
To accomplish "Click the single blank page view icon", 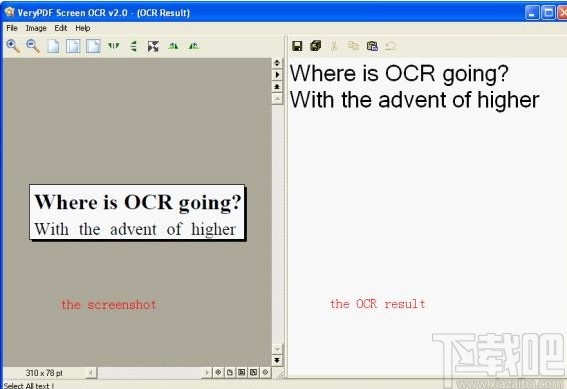I will [x=54, y=46].
